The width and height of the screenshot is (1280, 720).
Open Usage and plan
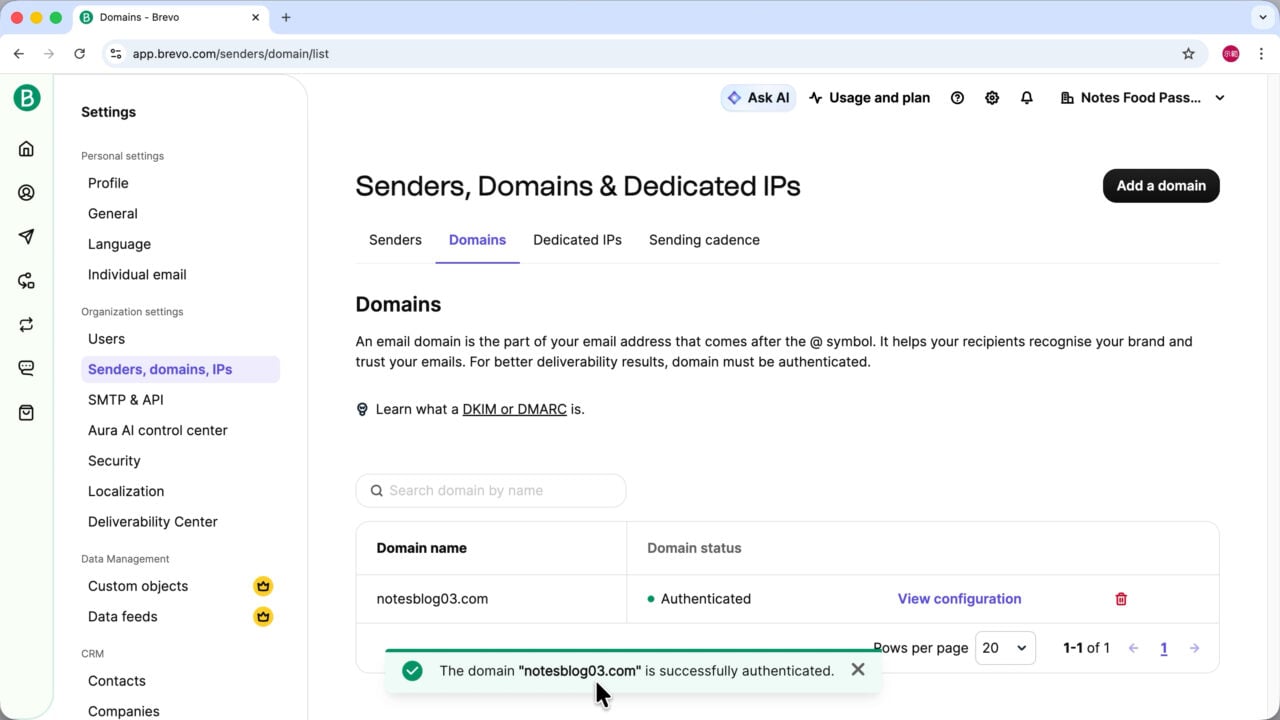[869, 98]
